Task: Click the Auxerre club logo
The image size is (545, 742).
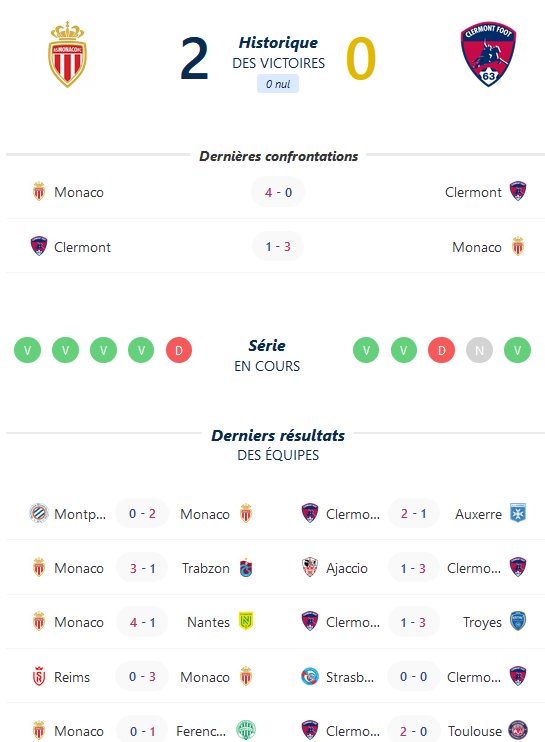Action: (x=518, y=513)
